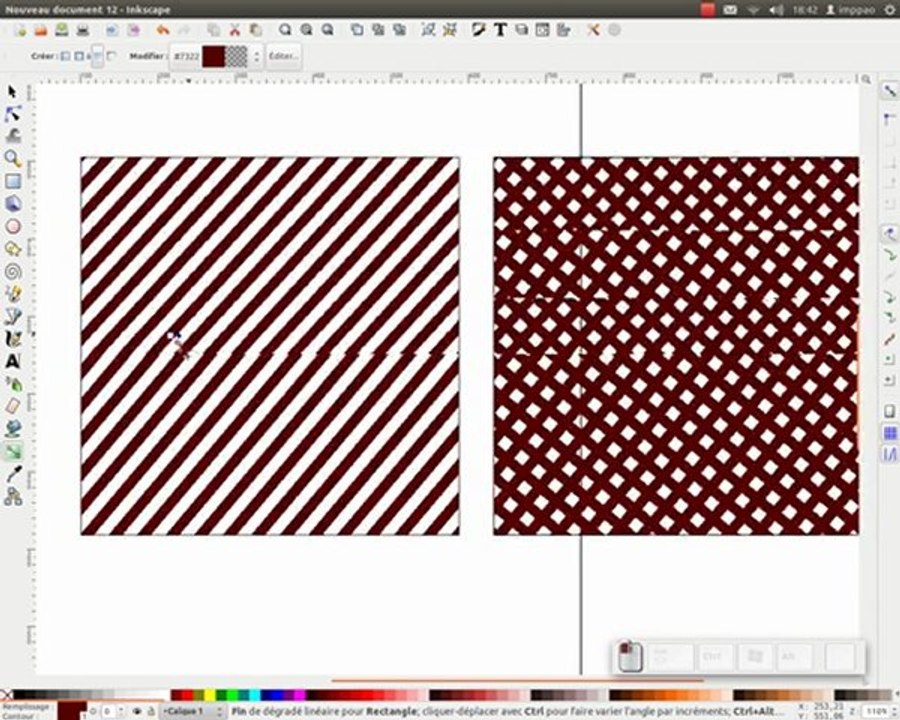Click the Import icon
900x720 pixels.
[x=112, y=30]
